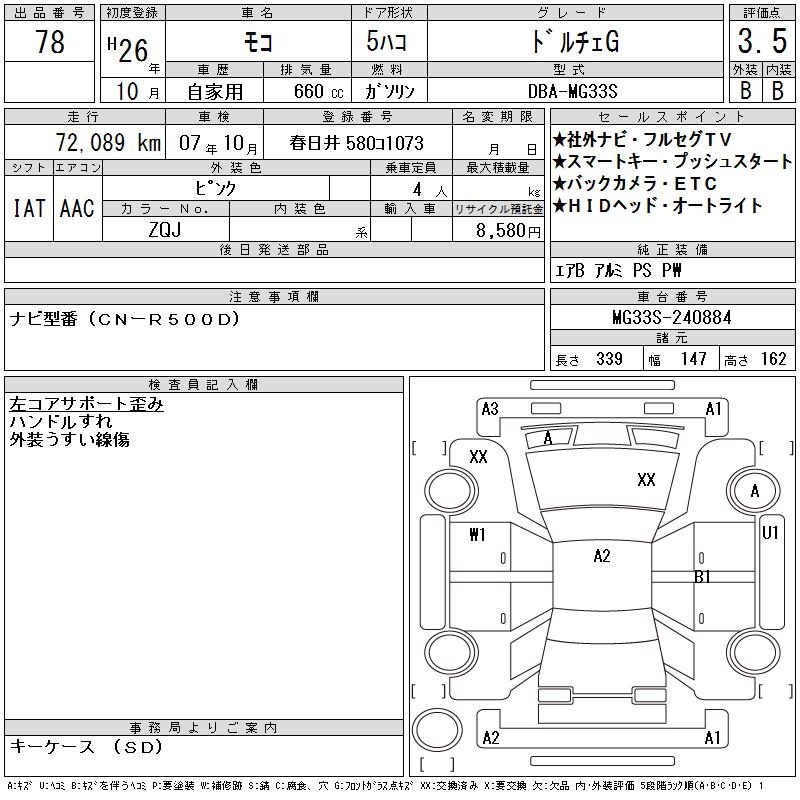This screenshot has height=800, width=800.
Task: Click the B1 damage mark on the door
Action: point(702,576)
